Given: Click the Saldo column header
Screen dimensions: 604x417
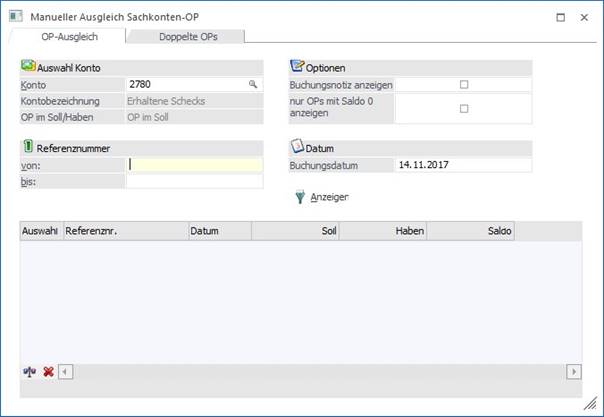Looking at the screenshot, I should coord(470,231).
